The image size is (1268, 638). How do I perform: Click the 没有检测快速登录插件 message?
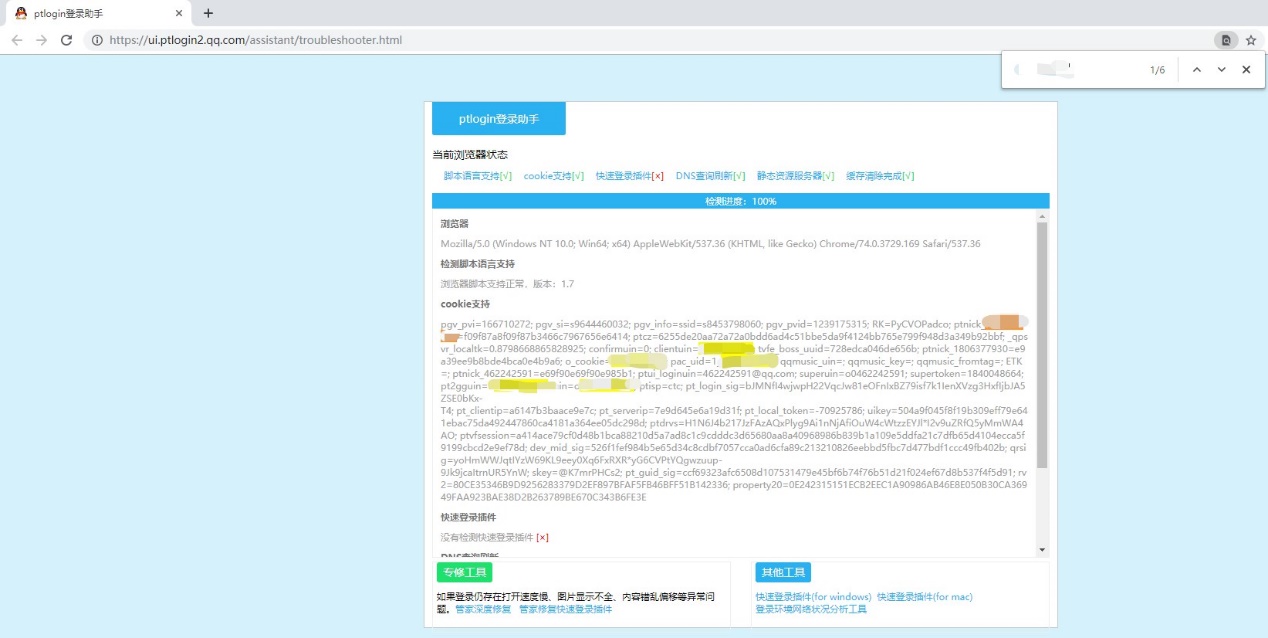[494, 537]
